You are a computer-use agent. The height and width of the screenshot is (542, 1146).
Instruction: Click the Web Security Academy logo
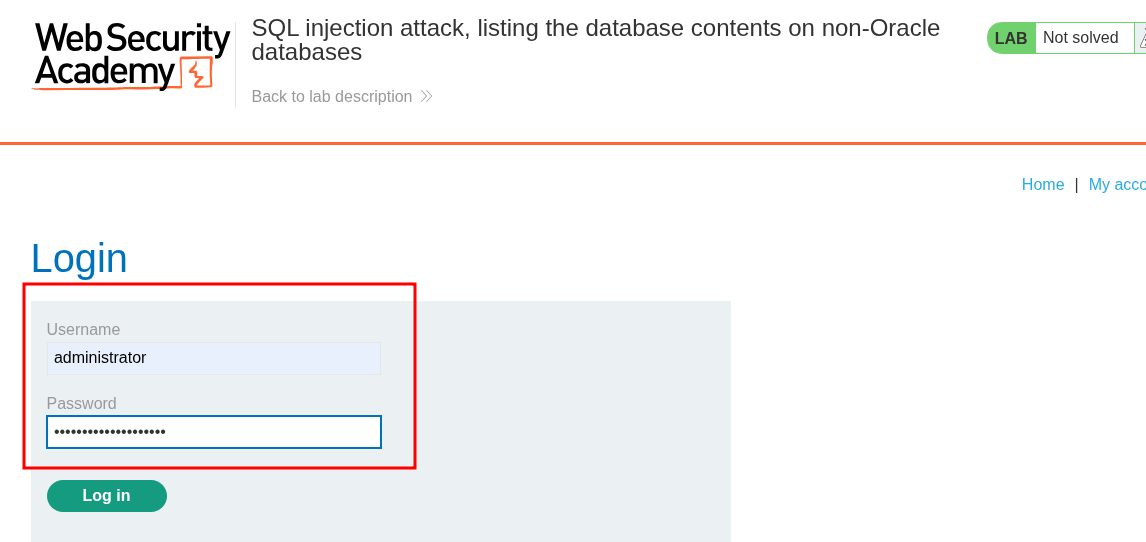click(x=131, y=56)
